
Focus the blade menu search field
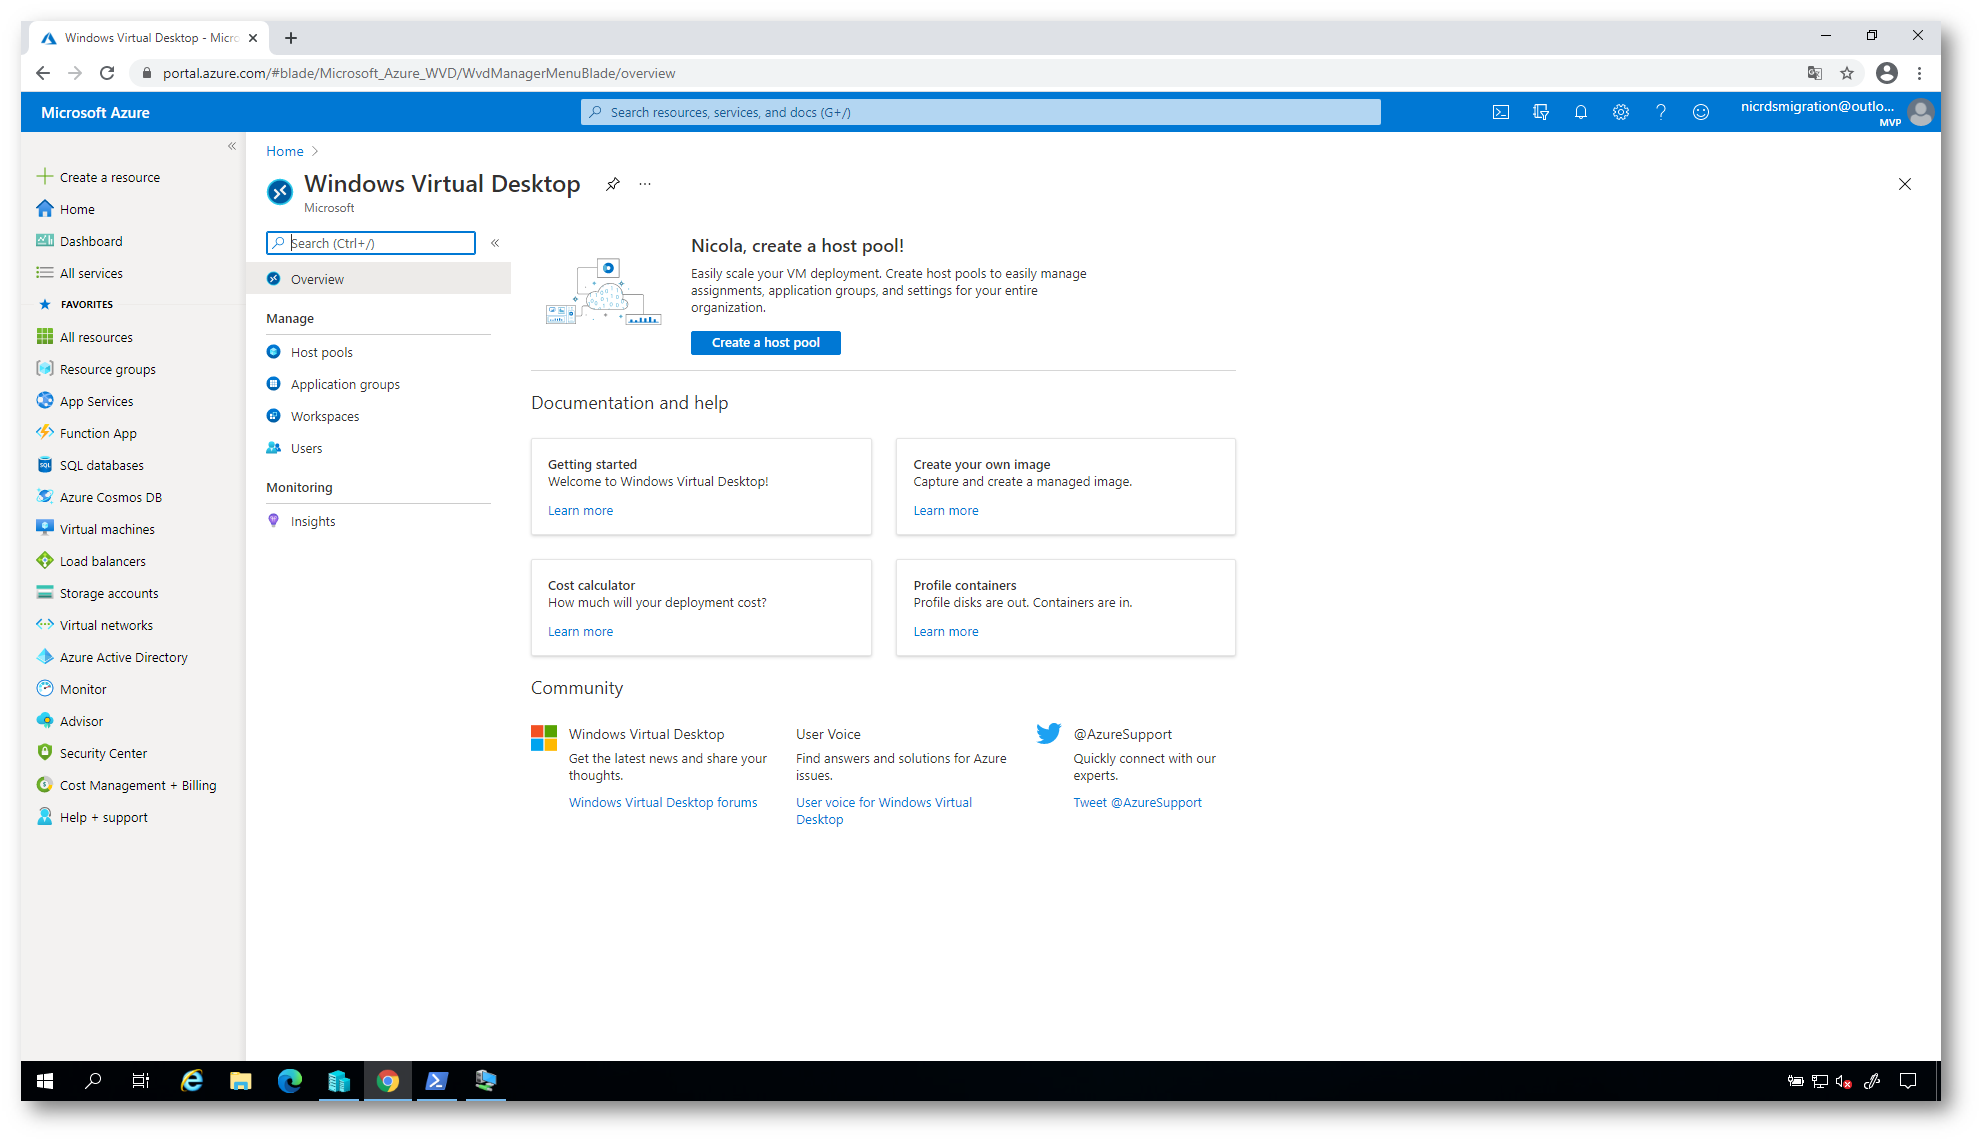click(x=371, y=243)
